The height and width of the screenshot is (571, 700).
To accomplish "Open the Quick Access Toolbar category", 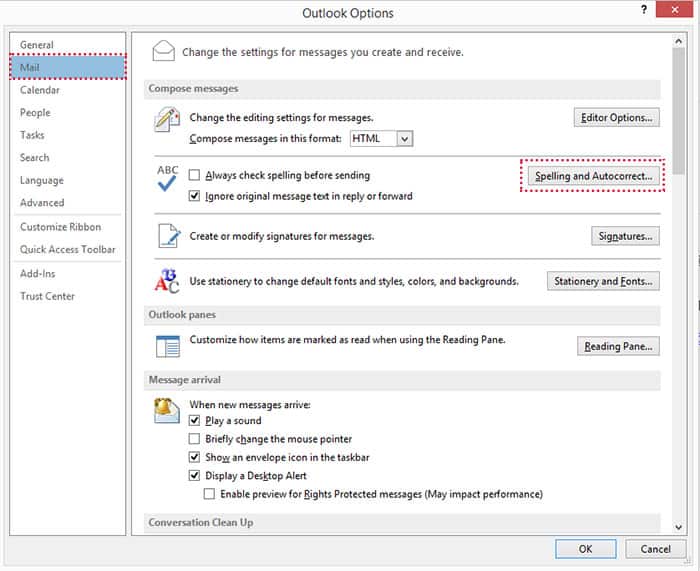I will coord(68,249).
